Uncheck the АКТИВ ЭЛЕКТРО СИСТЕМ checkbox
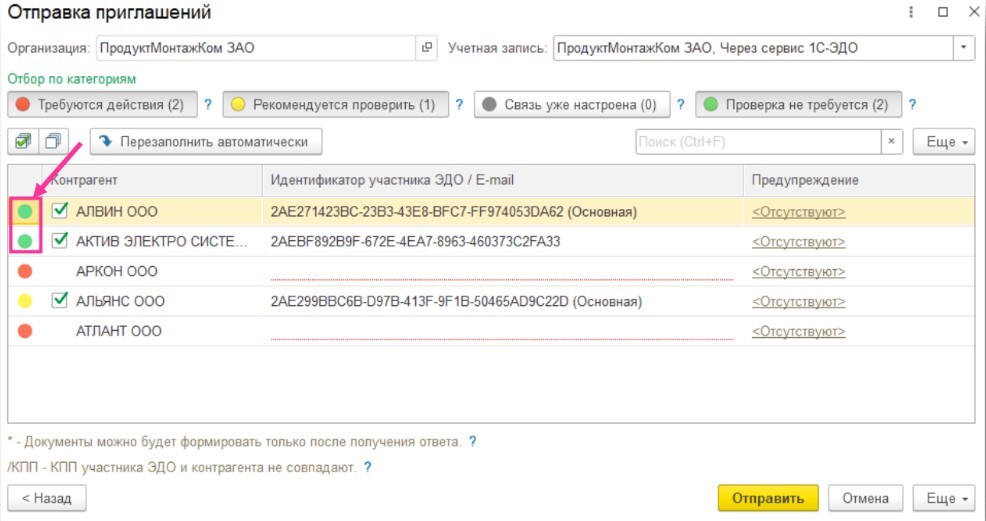The image size is (986, 521). coord(60,241)
